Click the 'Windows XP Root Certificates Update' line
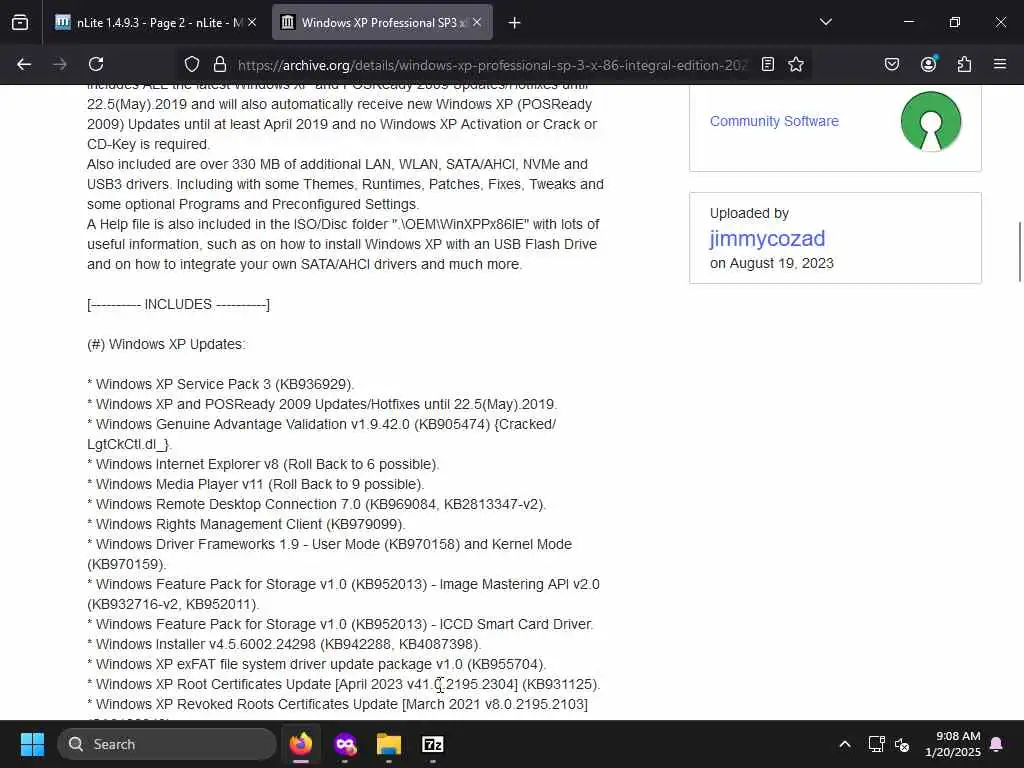The height and width of the screenshot is (768, 1024). (344, 684)
